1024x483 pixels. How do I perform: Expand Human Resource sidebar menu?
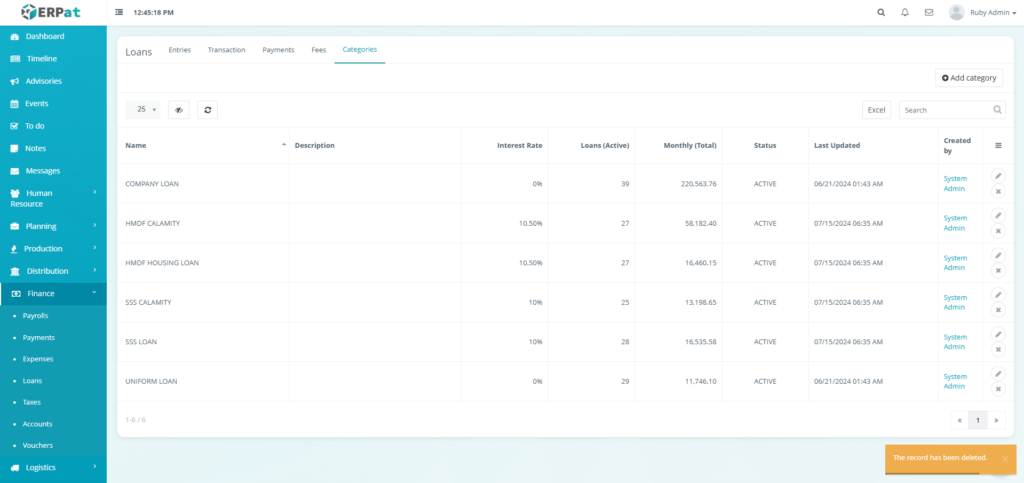coord(53,198)
